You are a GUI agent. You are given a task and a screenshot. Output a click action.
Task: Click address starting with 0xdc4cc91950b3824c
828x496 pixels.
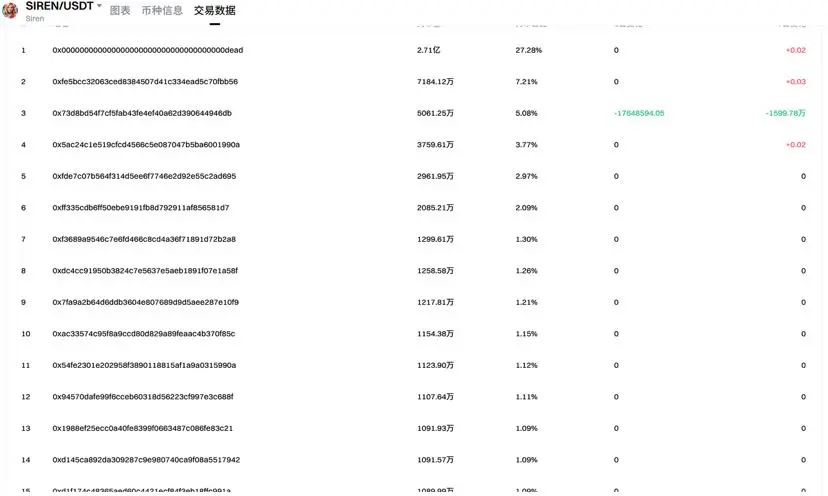[145, 270]
